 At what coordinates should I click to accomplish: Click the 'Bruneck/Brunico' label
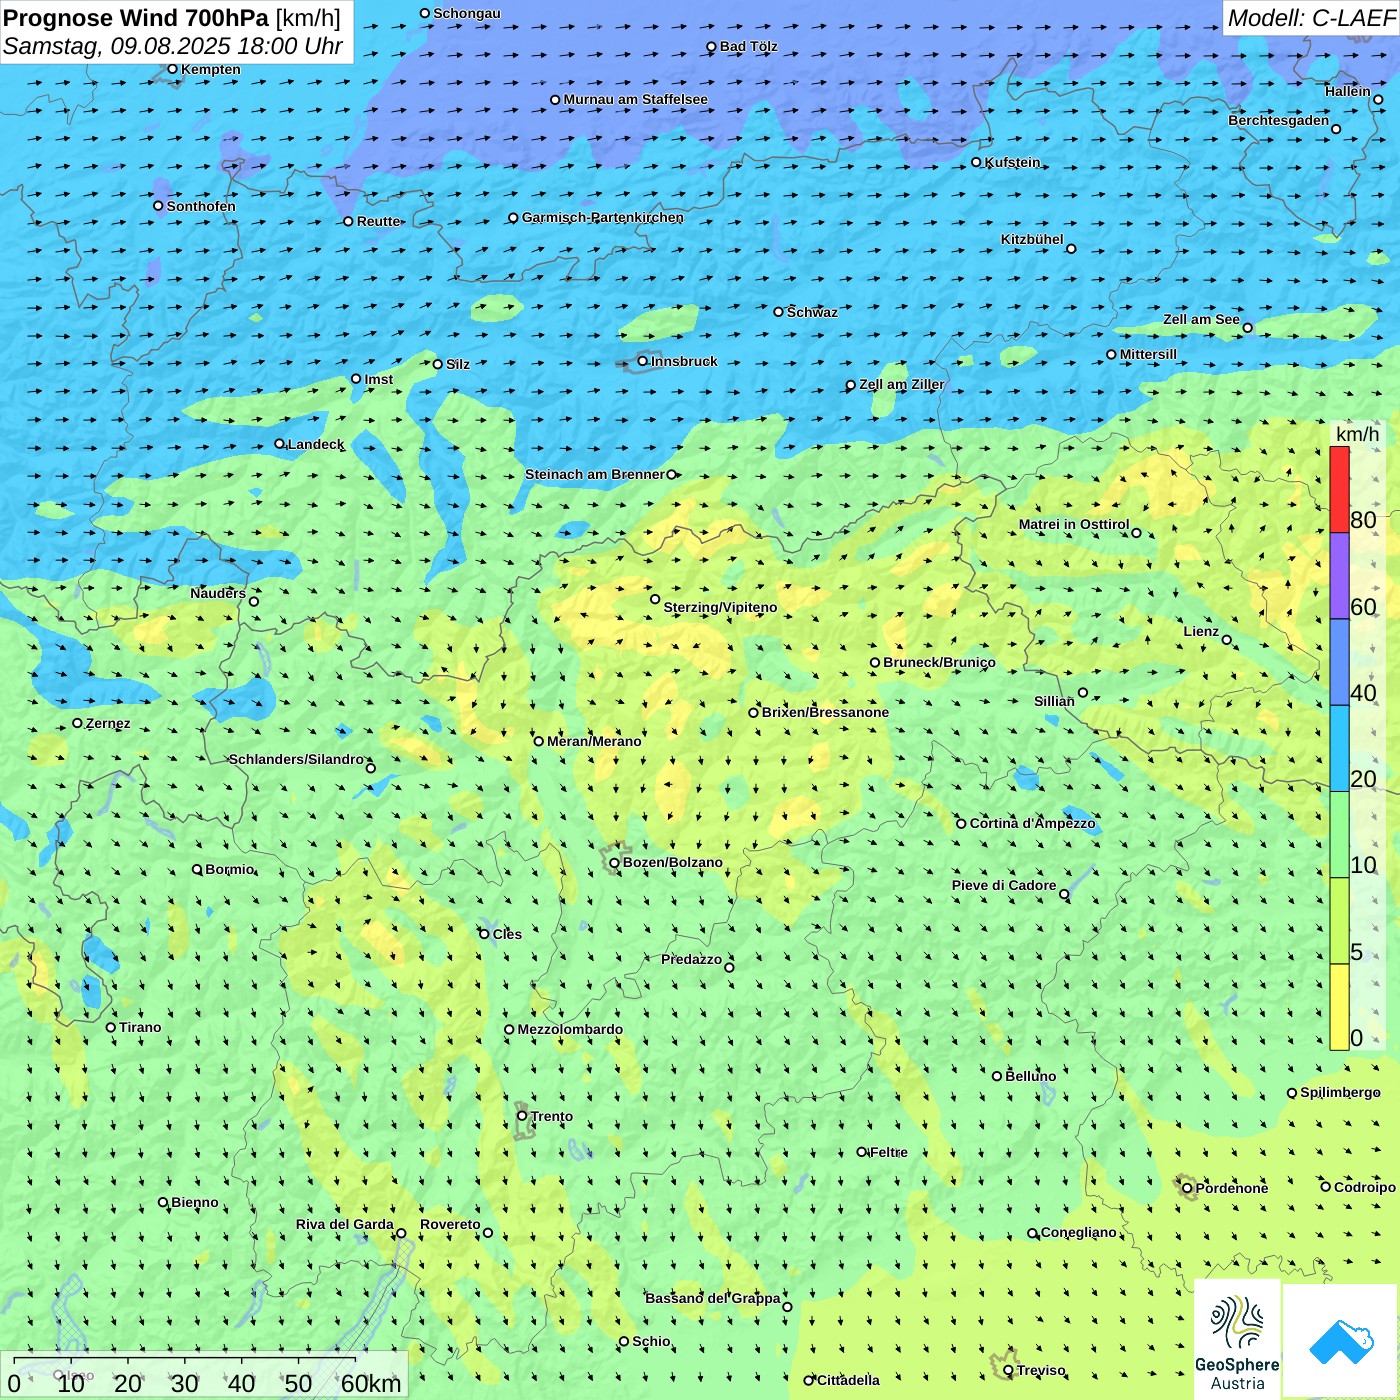pyautogui.click(x=939, y=662)
